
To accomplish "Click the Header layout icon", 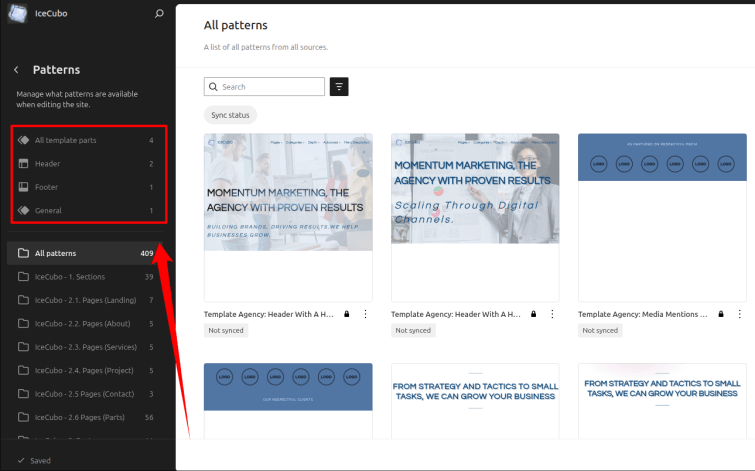I will click(x=23, y=164).
